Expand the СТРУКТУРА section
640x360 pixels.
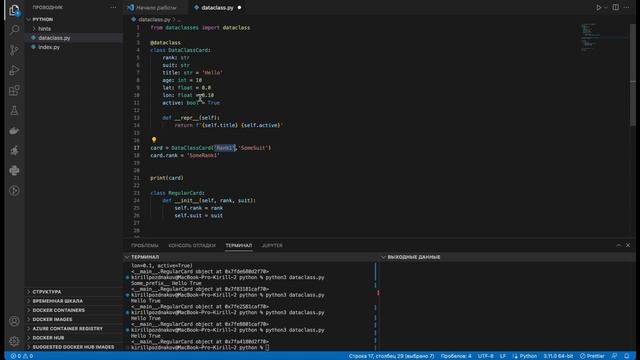47,292
